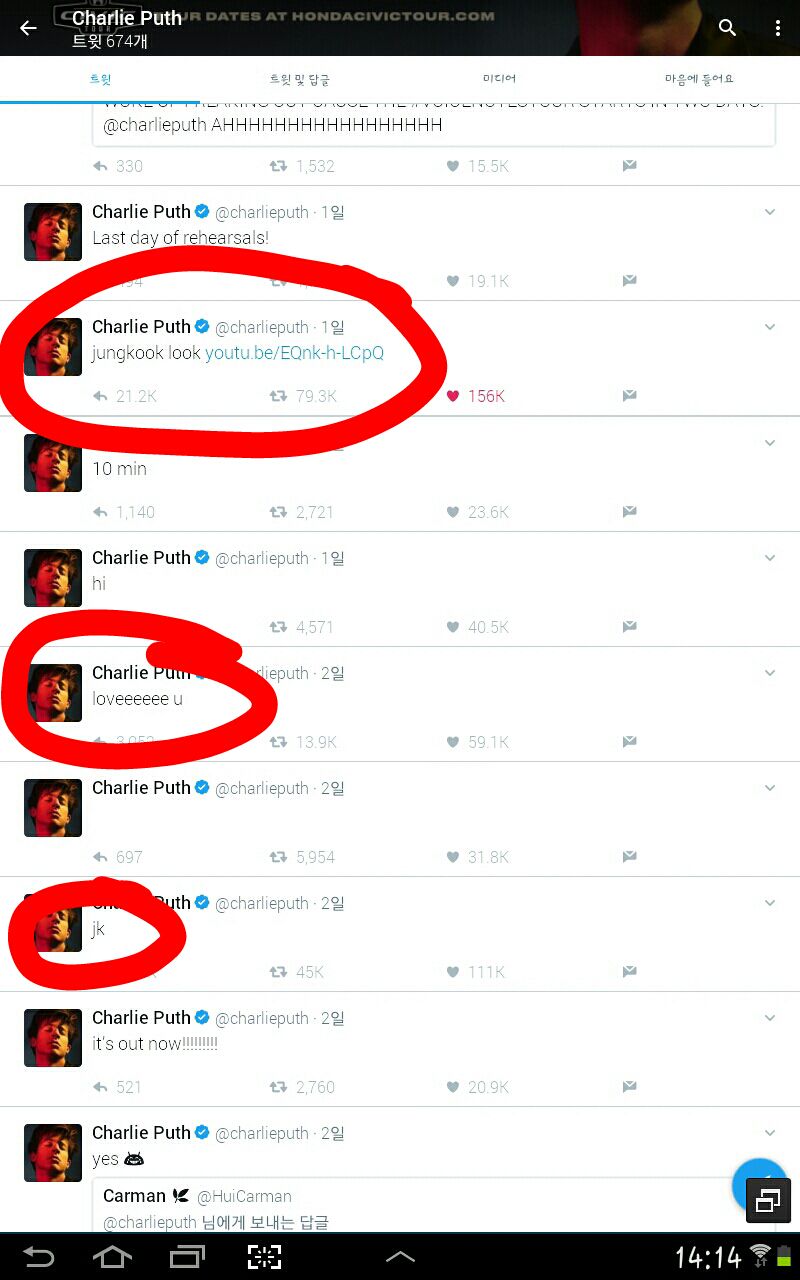Open search with magnifier icon
Image resolution: width=800 pixels, height=1280 pixels.
[x=728, y=28]
